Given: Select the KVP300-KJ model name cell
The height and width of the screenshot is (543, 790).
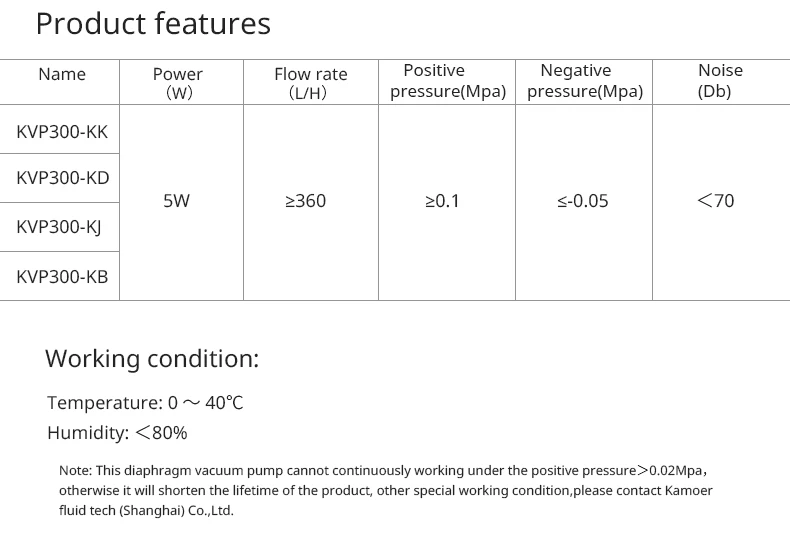Looking at the screenshot, I should coord(58,227).
